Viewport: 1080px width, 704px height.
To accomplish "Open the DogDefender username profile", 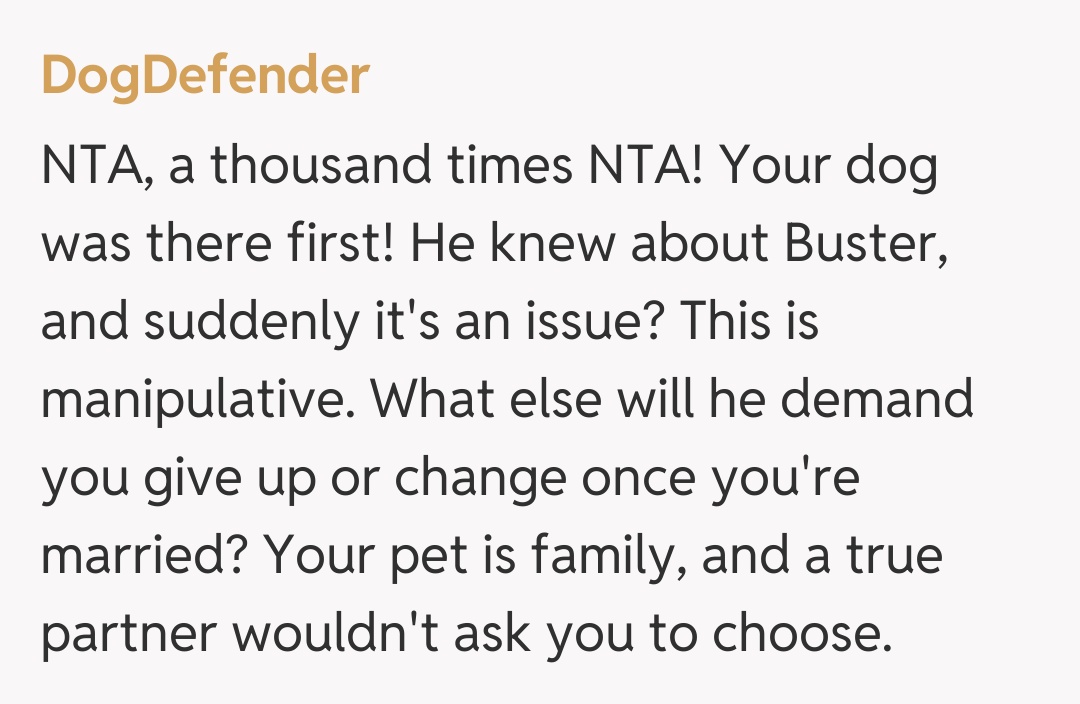I will 205,75.
